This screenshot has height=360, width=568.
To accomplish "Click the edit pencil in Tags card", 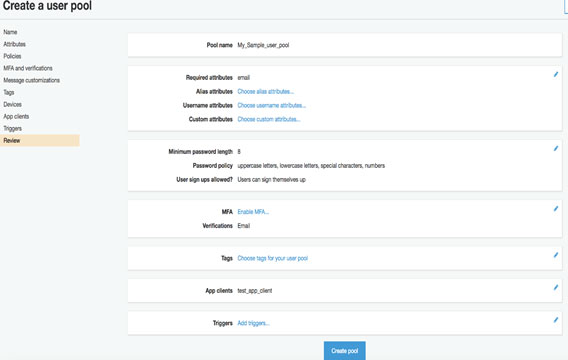I will click(556, 255).
